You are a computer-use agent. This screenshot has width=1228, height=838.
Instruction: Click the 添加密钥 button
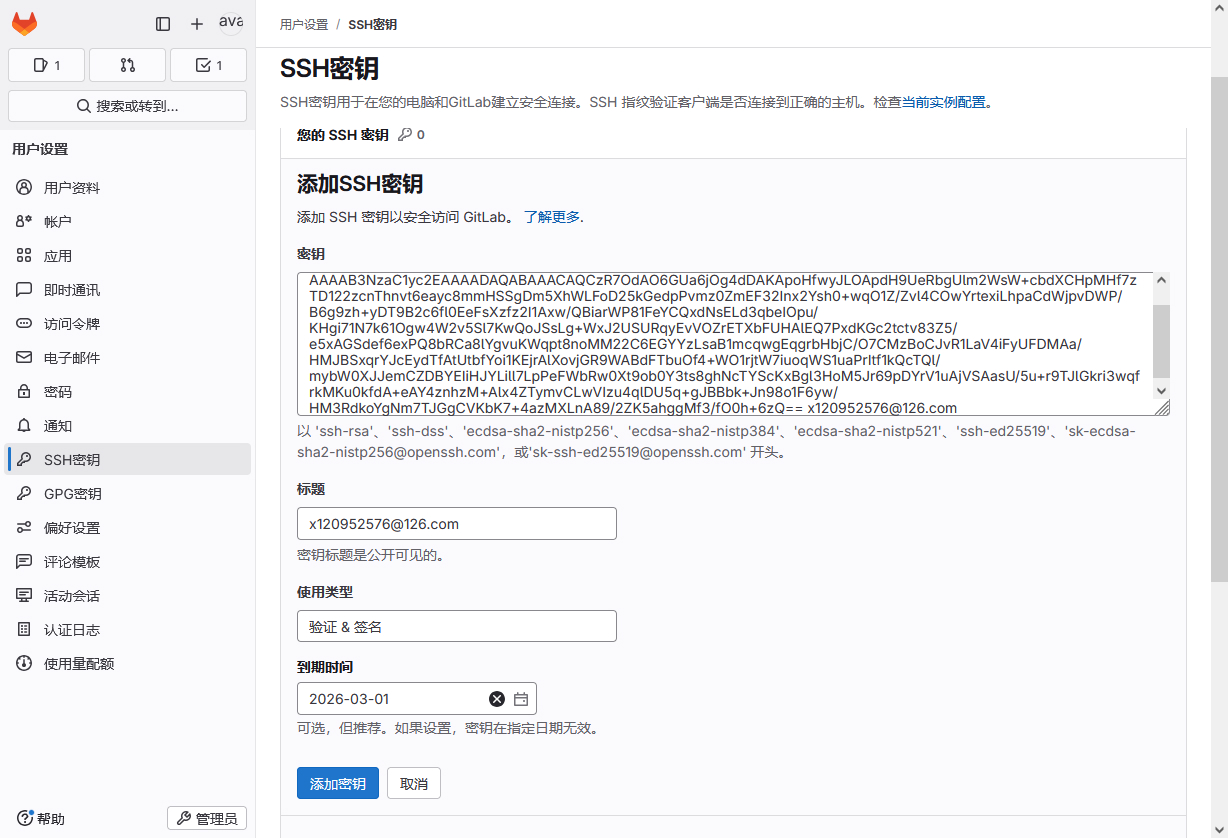(x=337, y=784)
